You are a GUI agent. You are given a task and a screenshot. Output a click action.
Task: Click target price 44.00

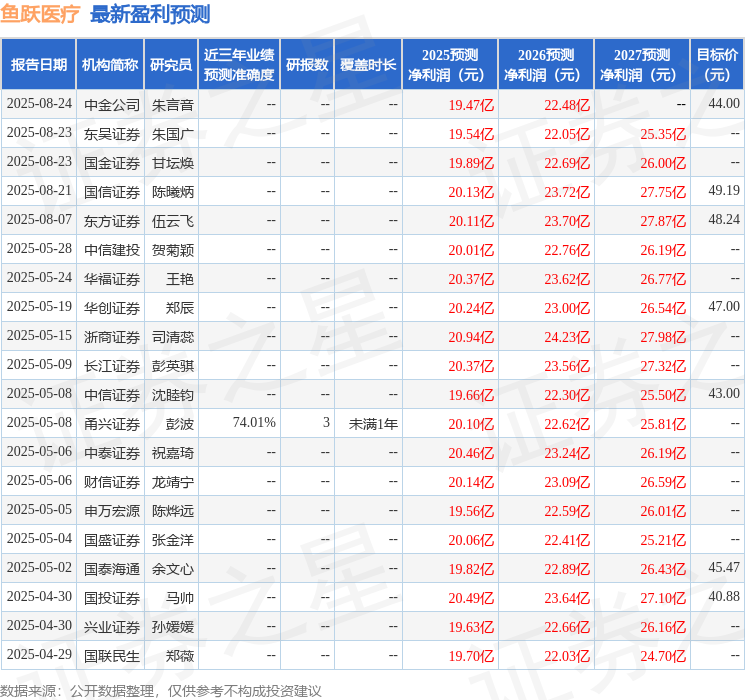pyautogui.click(x=724, y=104)
